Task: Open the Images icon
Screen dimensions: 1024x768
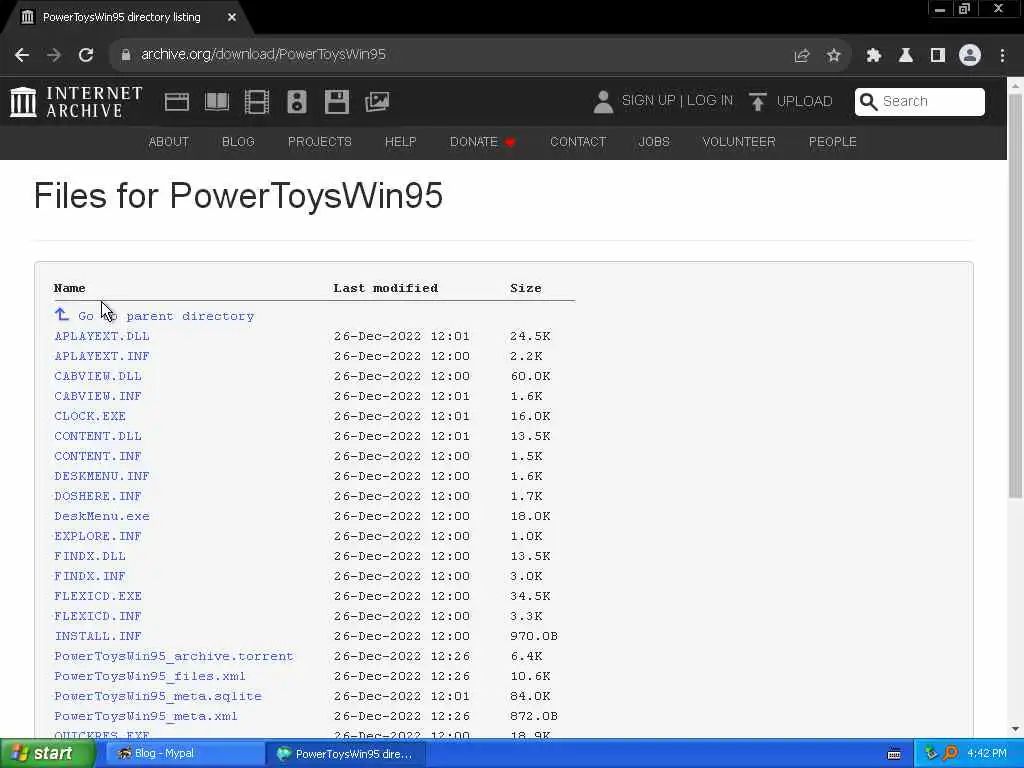Action: tap(377, 102)
